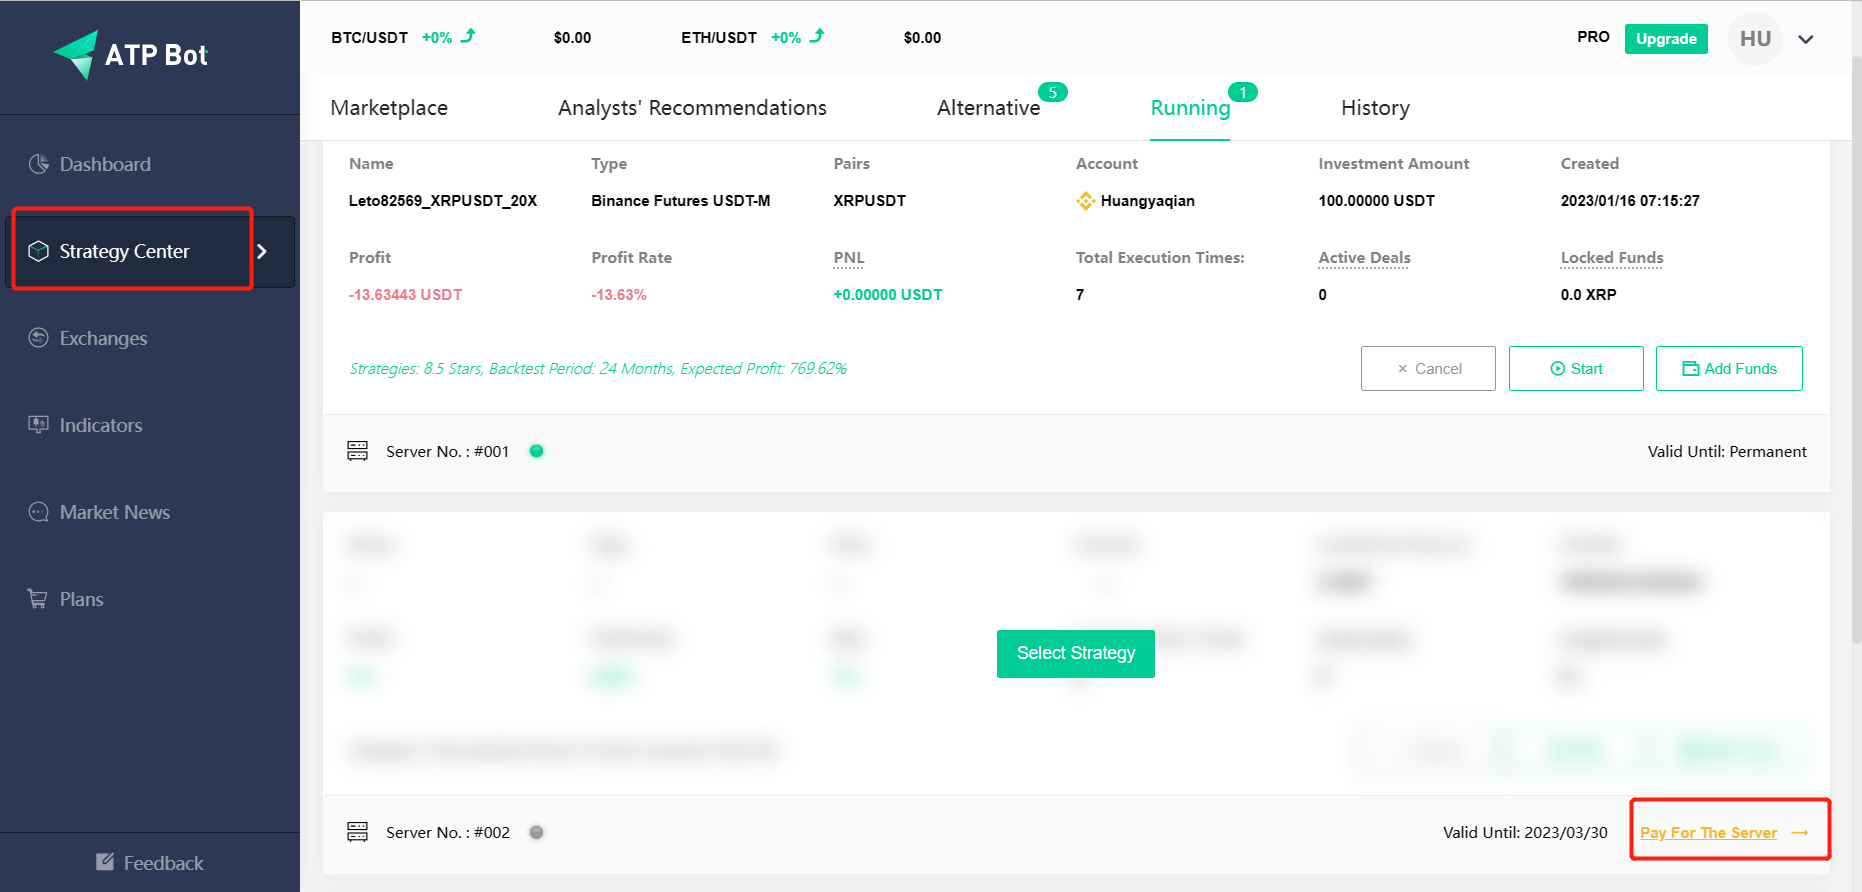
Task: Open Dashboard from the sidebar
Action: (105, 164)
